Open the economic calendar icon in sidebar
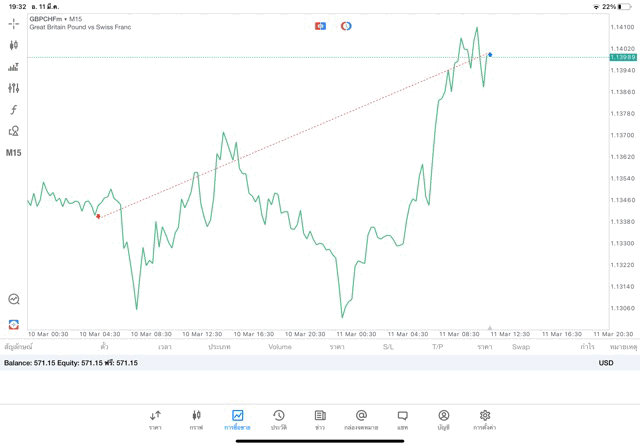Screen dimensions: 640x447 (14, 324)
